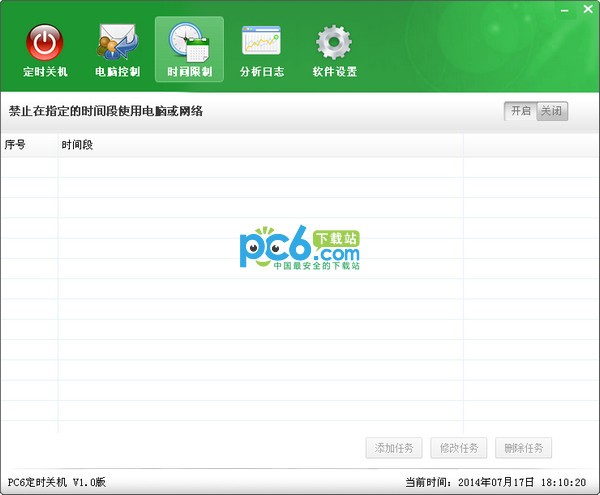Click the 时间段 column header
This screenshot has height=495, width=600.
coord(261,145)
